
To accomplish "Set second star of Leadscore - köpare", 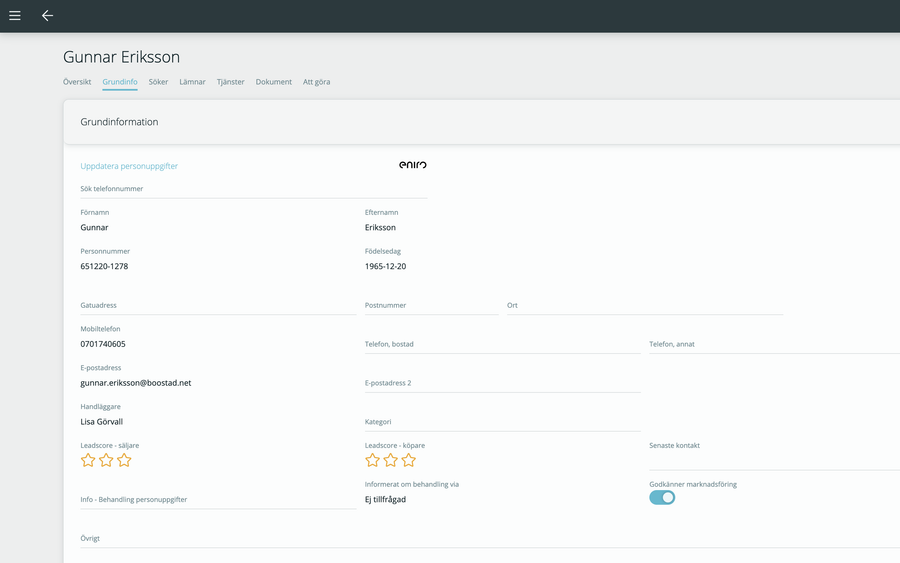I will click(390, 460).
